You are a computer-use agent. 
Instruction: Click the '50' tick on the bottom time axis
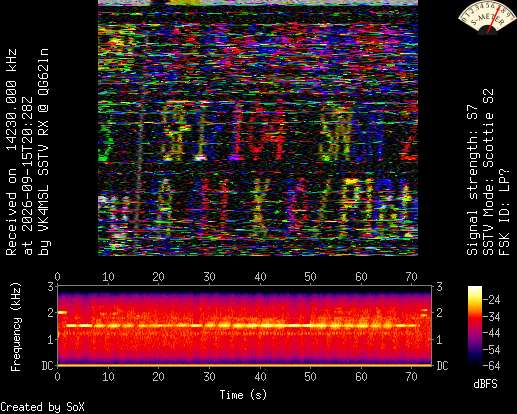310,377
